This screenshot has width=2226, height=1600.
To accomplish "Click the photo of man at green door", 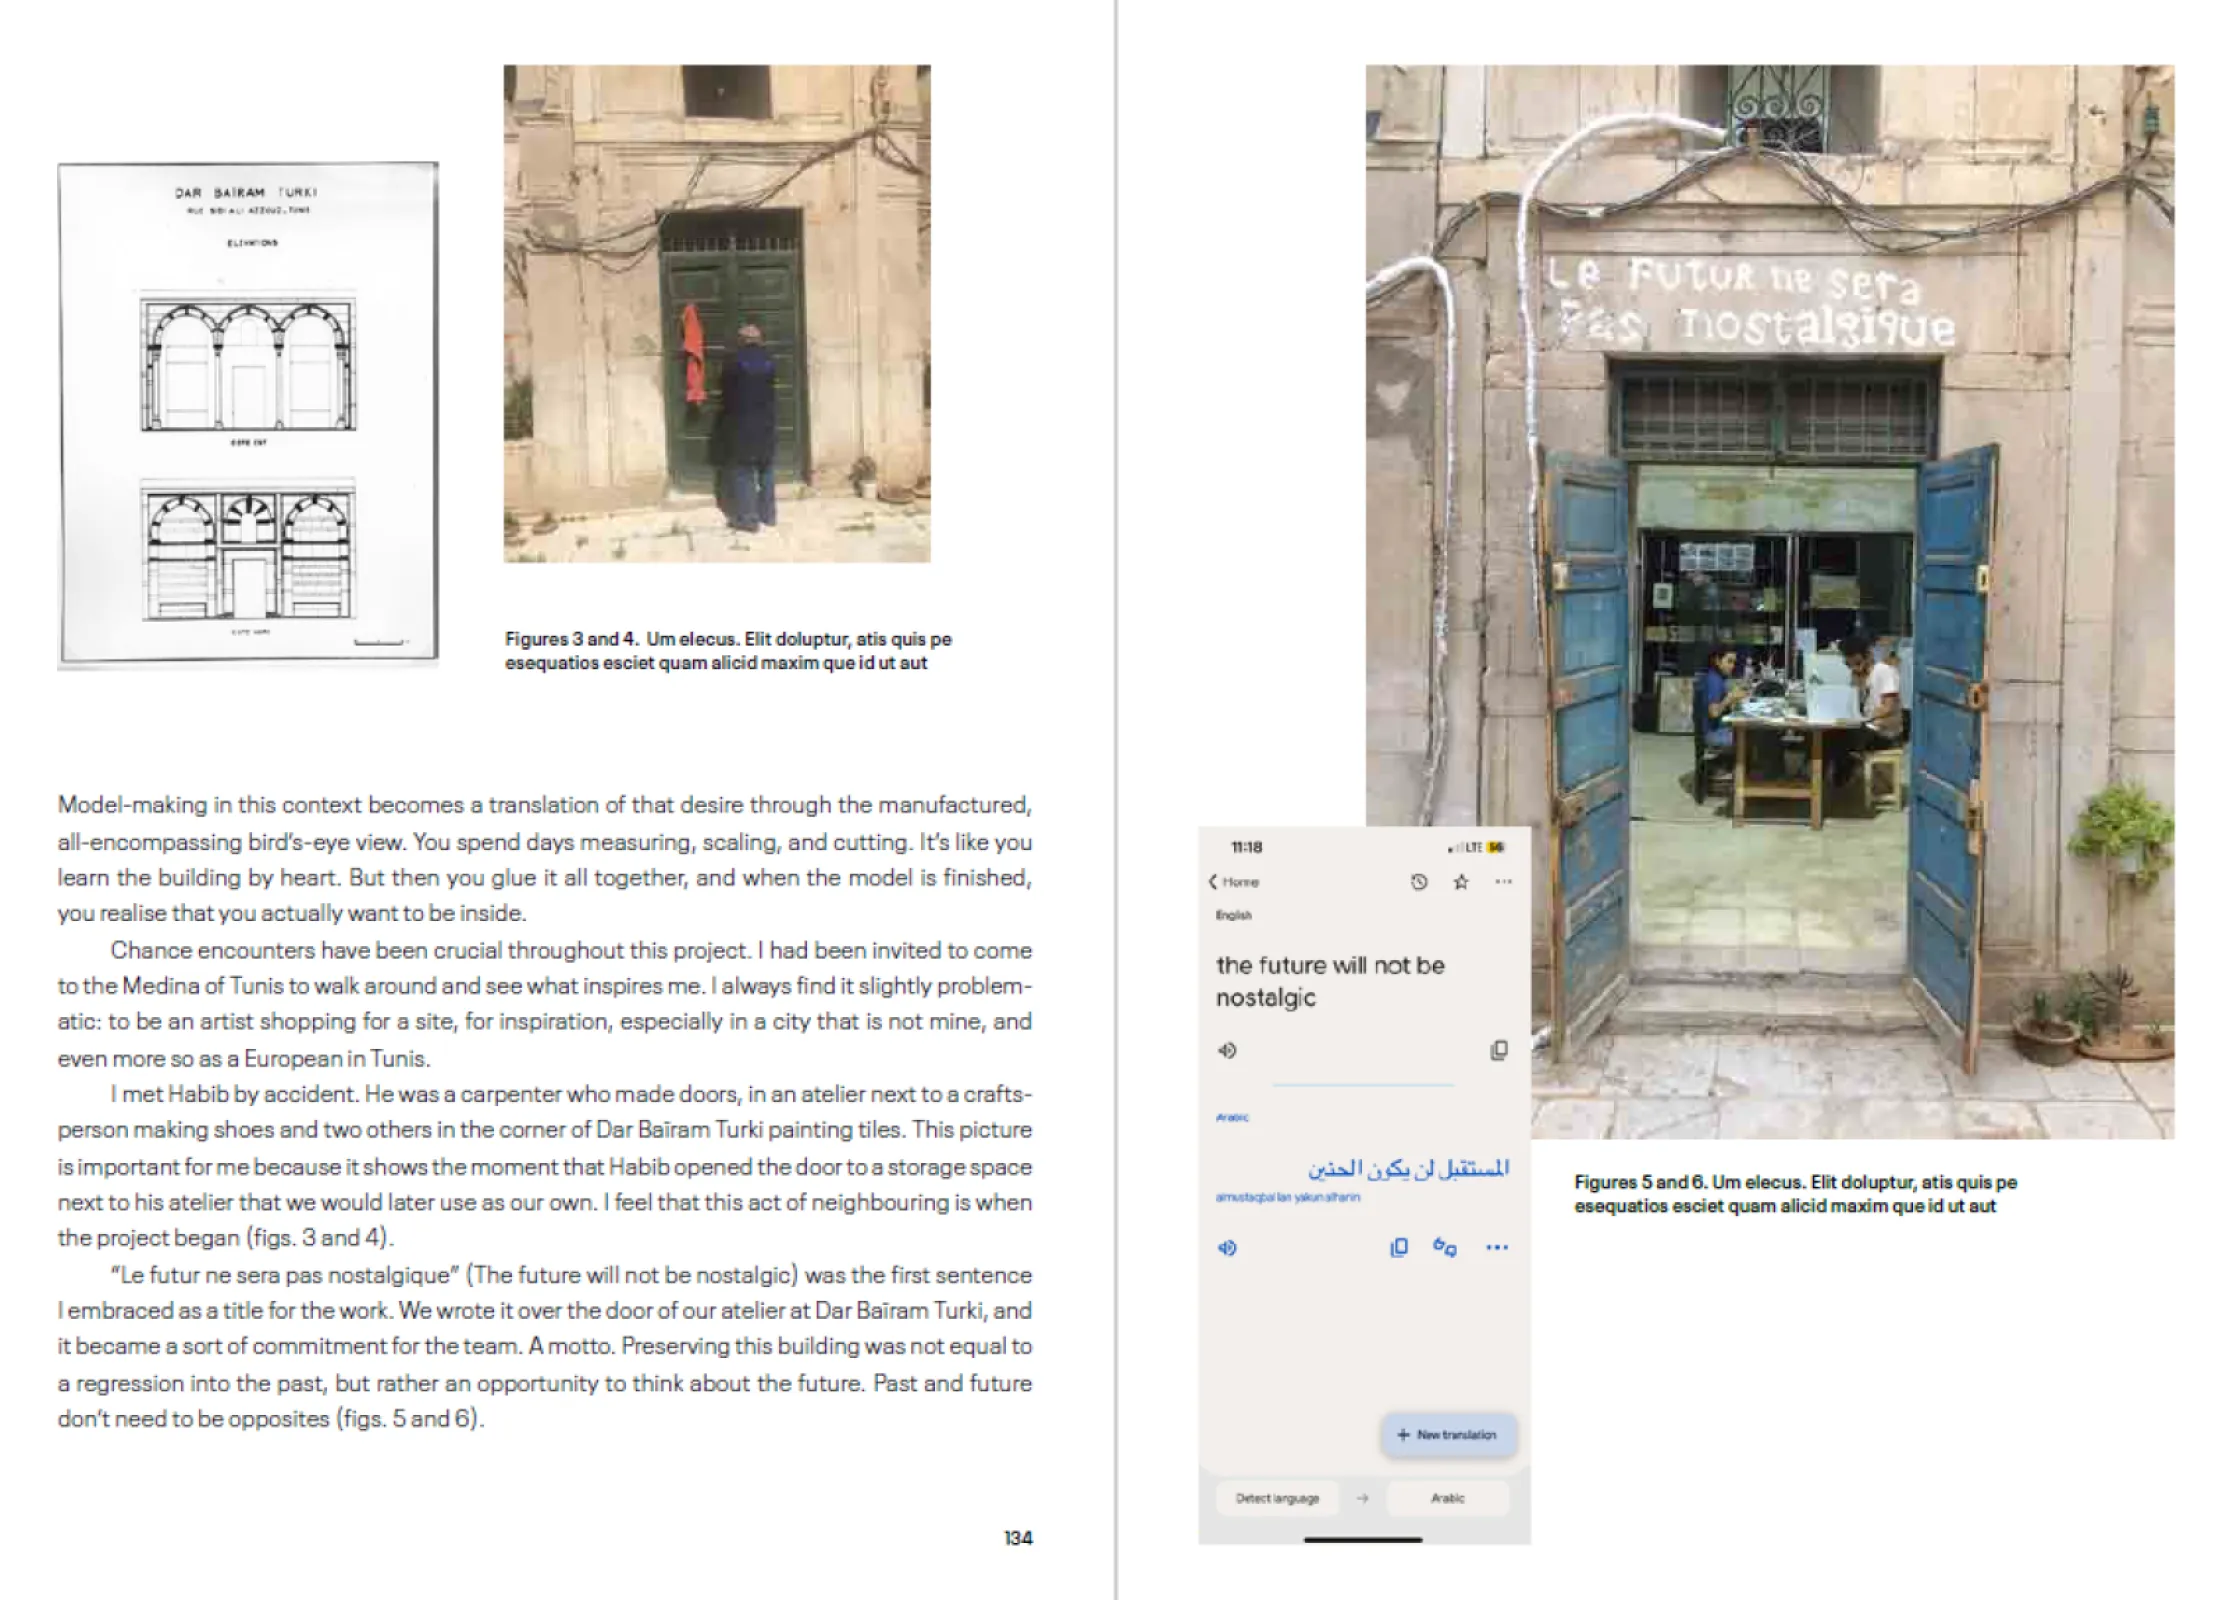I will coord(716,313).
